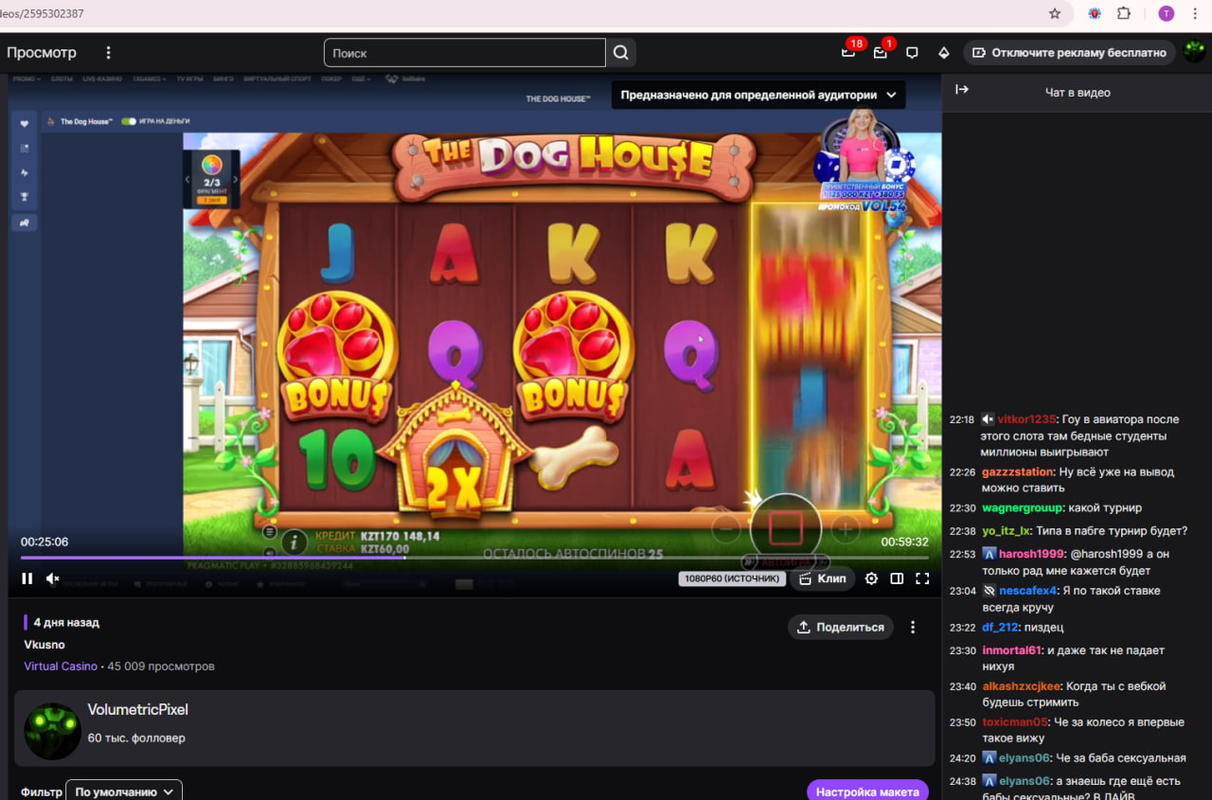Click video title Vkusno
This screenshot has height=800, width=1212.
[45, 645]
